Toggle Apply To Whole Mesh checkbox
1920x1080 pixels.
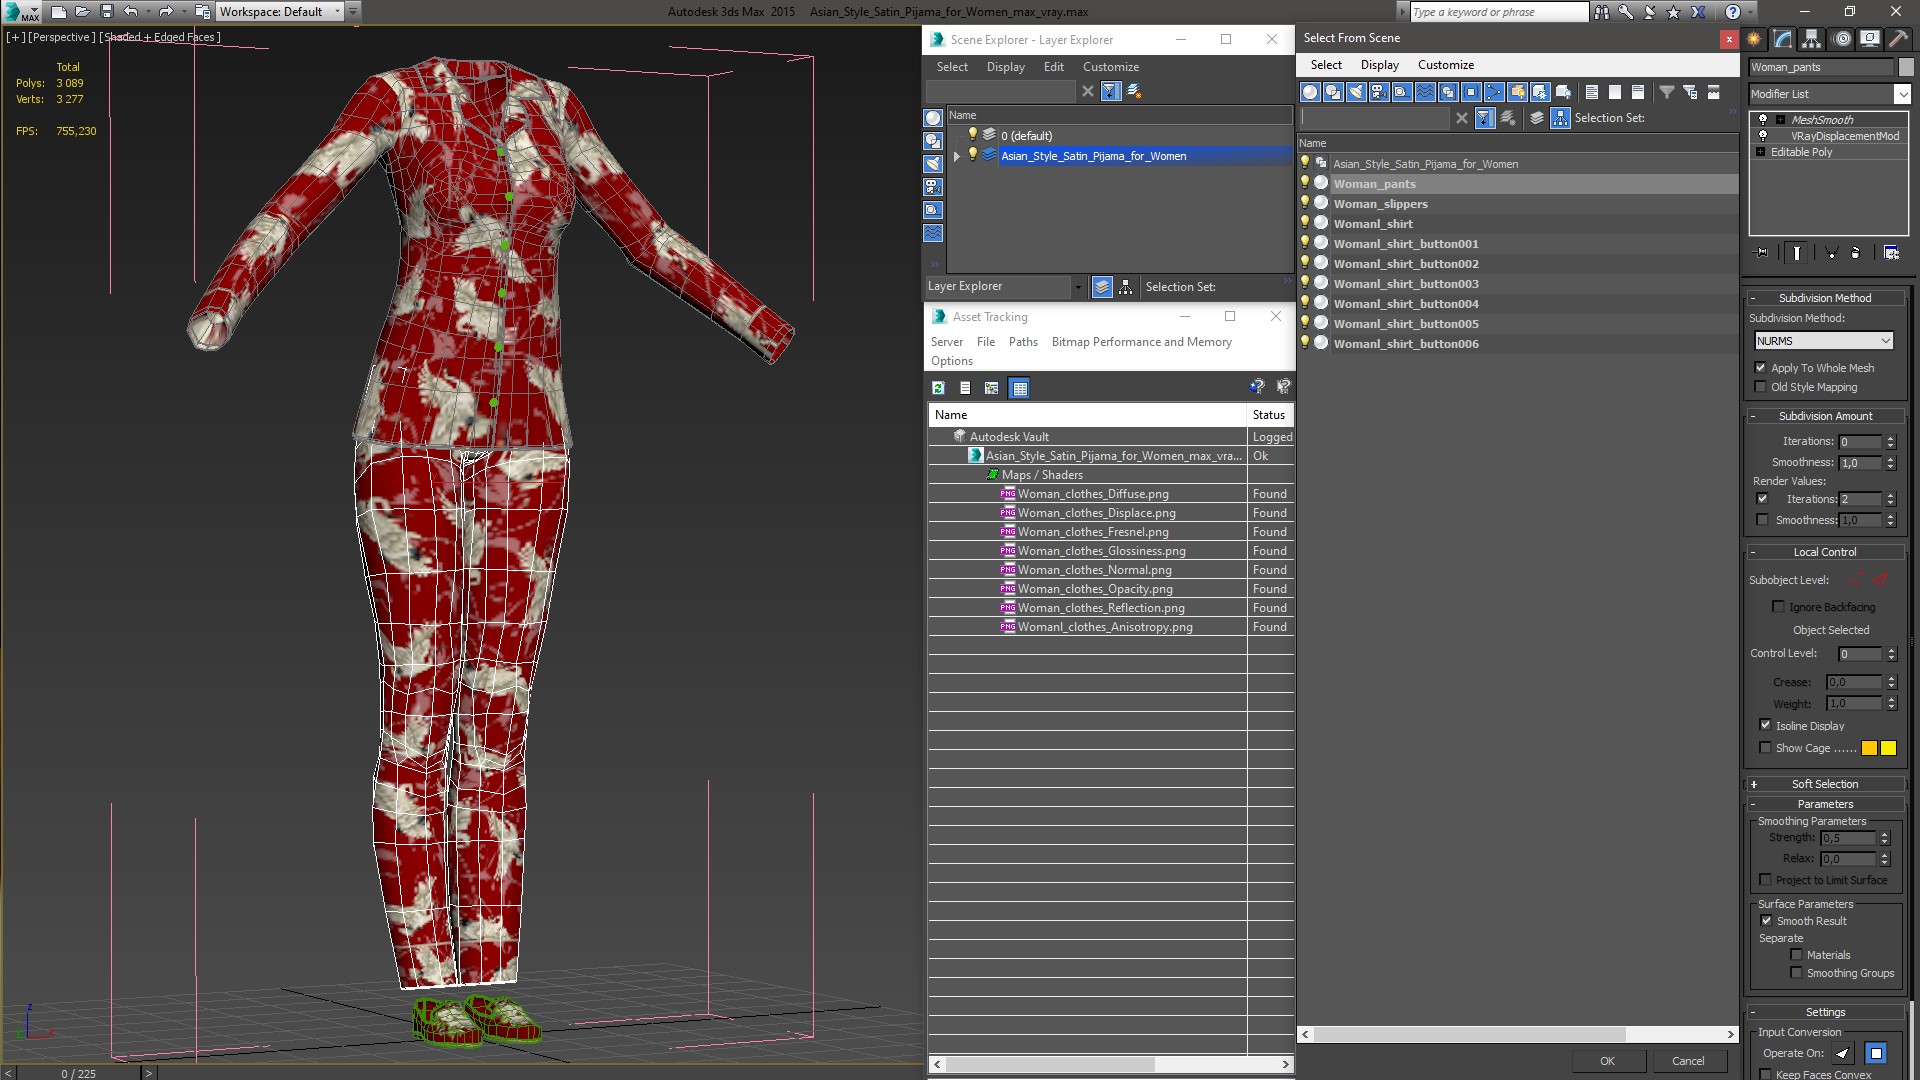[1761, 368]
